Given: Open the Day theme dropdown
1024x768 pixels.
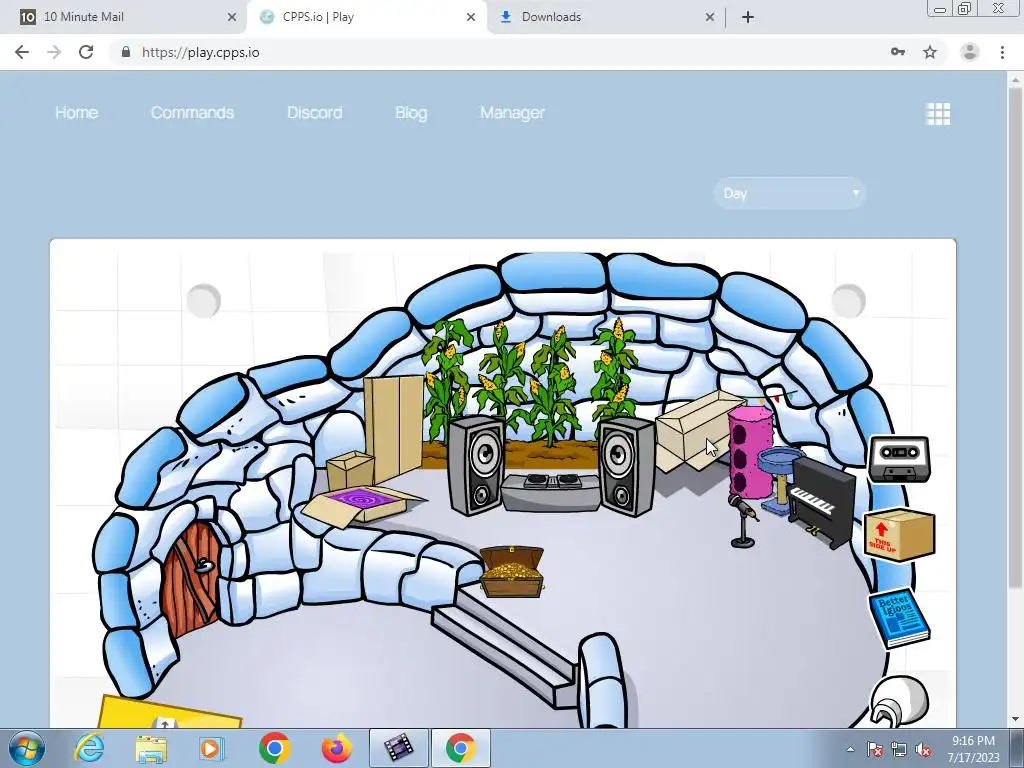Looking at the screenshot, I should [790, 193].
